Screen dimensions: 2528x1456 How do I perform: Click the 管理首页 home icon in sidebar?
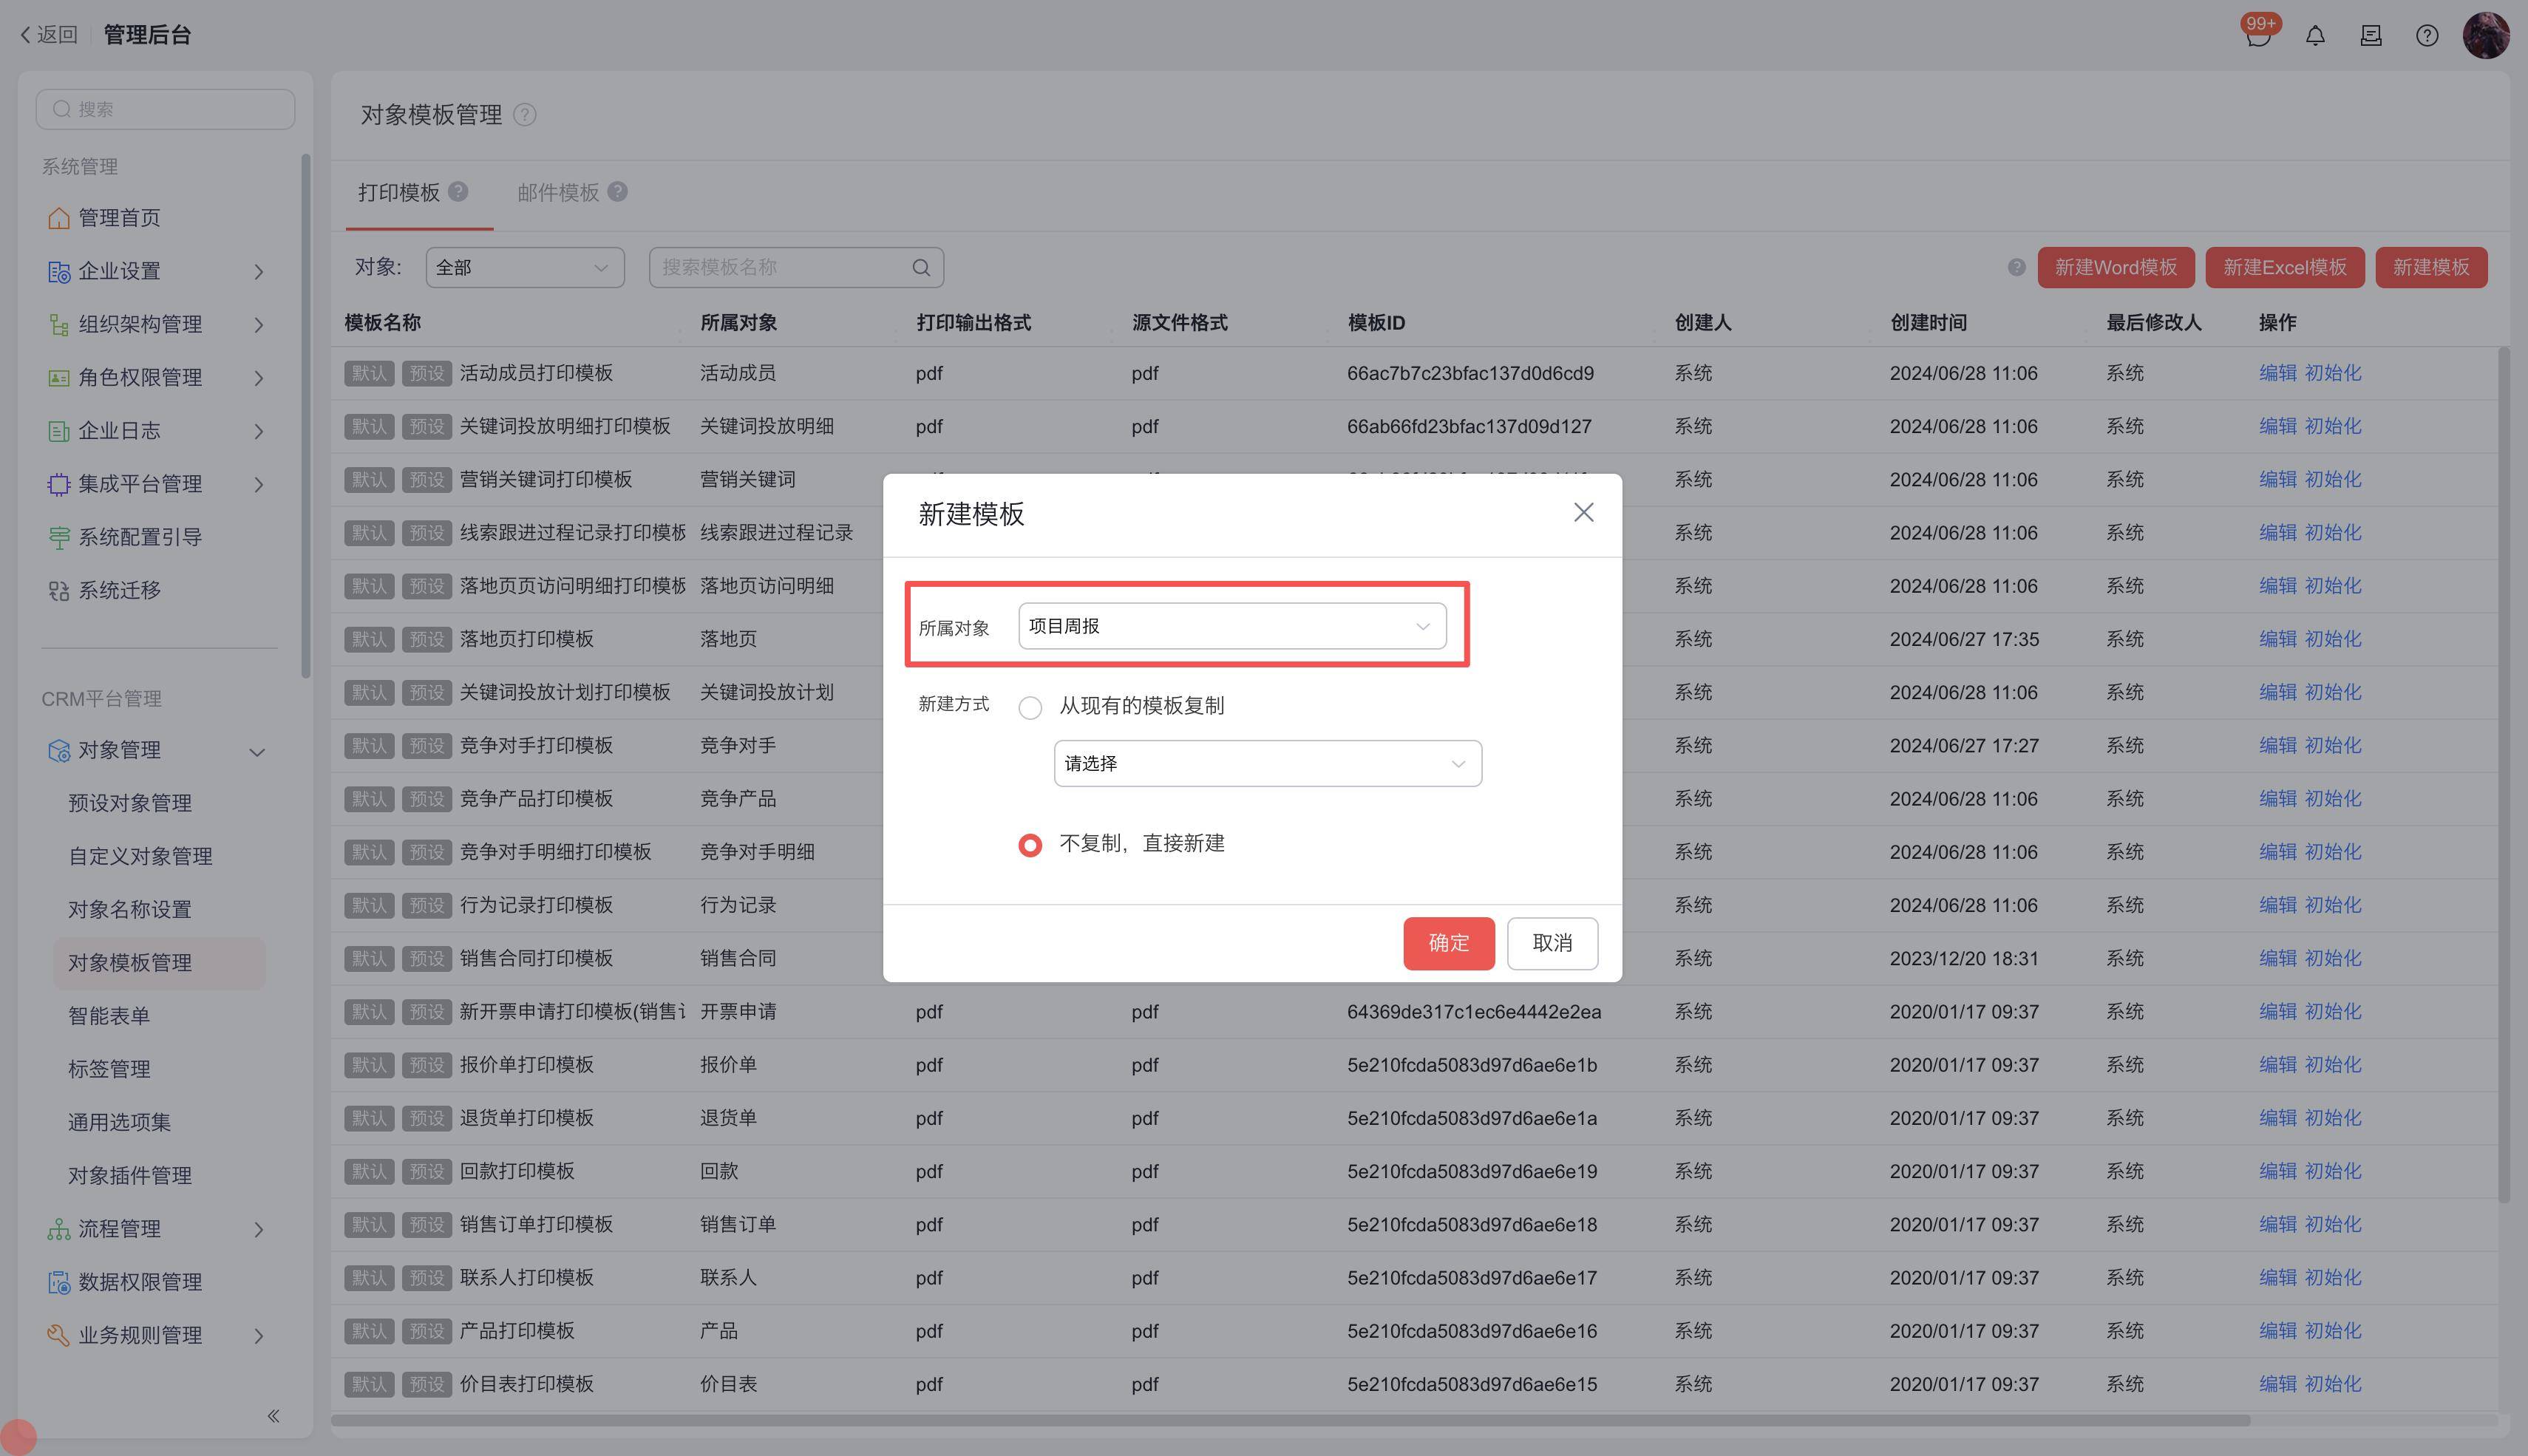point(59,218)
